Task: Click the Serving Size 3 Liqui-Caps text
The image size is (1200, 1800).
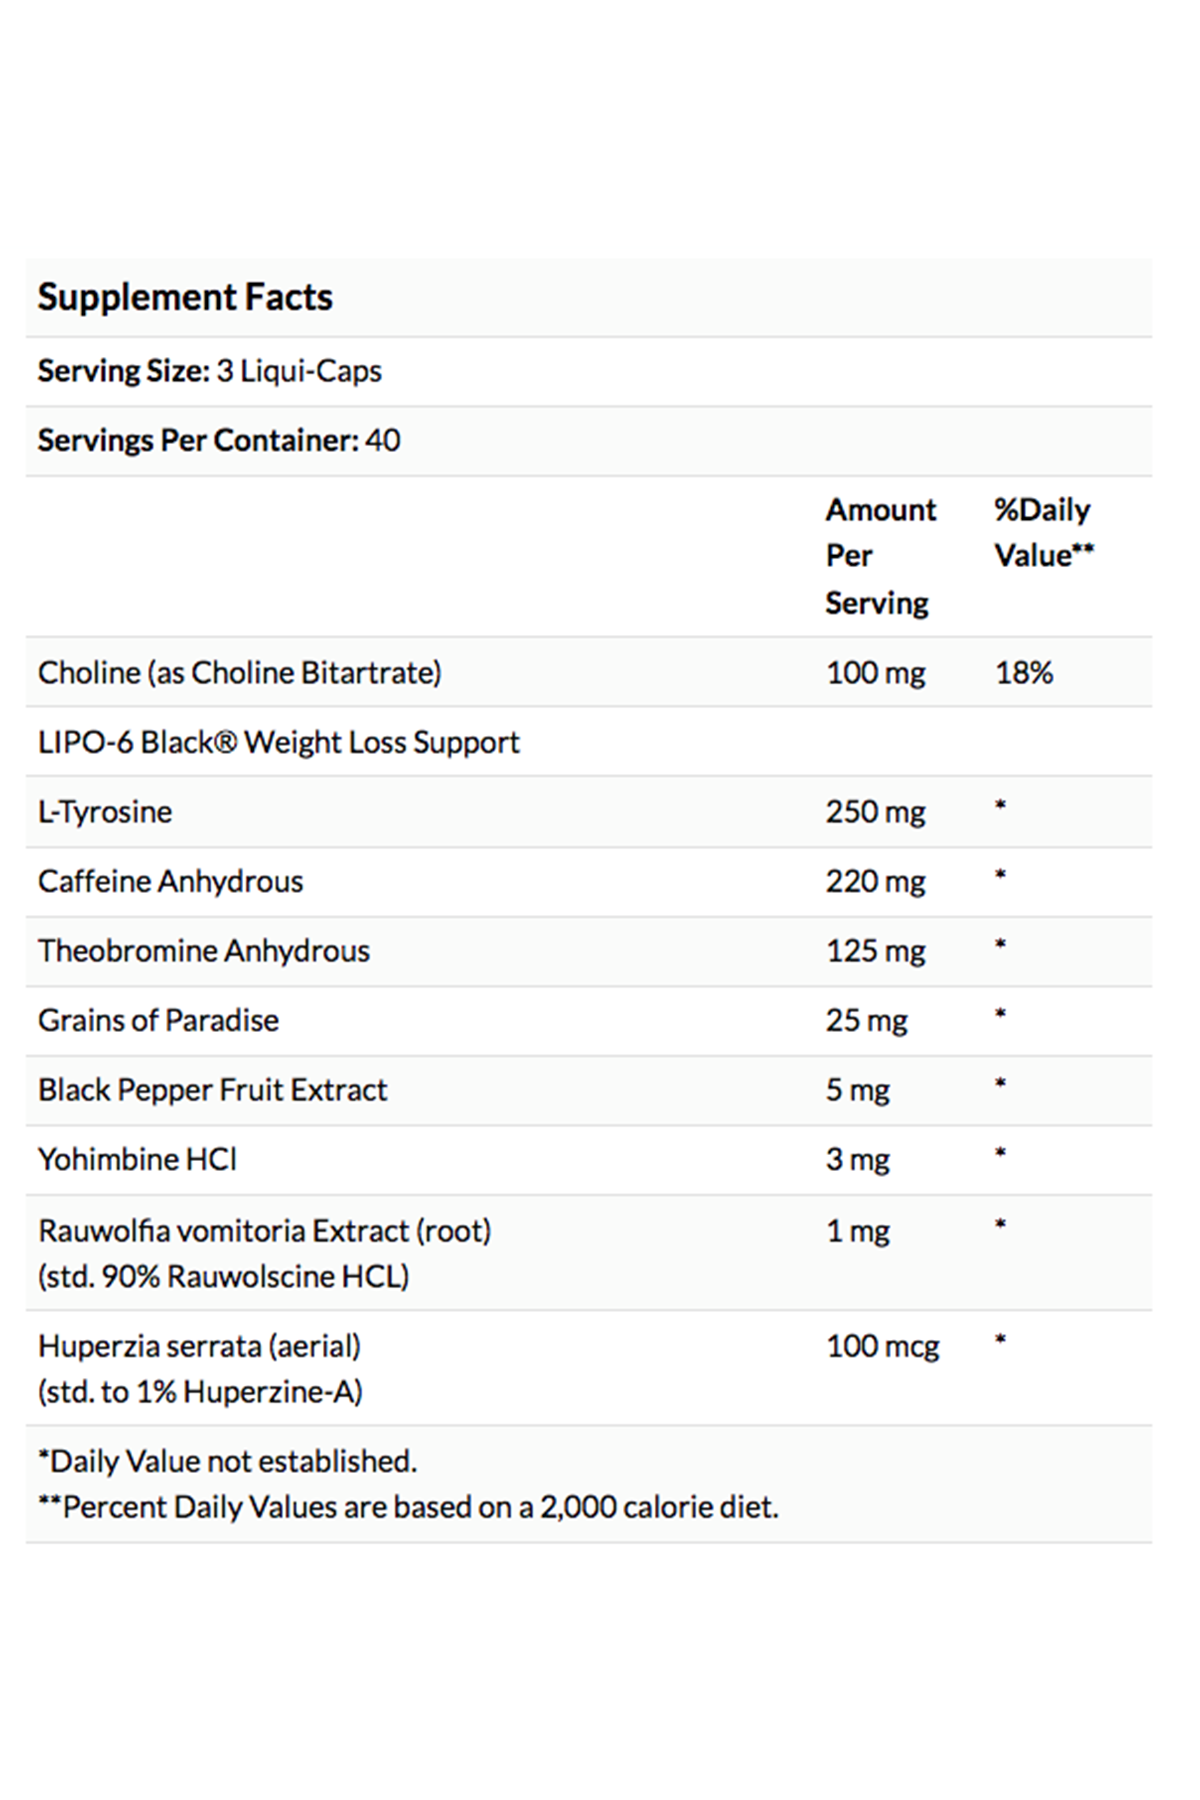Action: pos(210,371)
